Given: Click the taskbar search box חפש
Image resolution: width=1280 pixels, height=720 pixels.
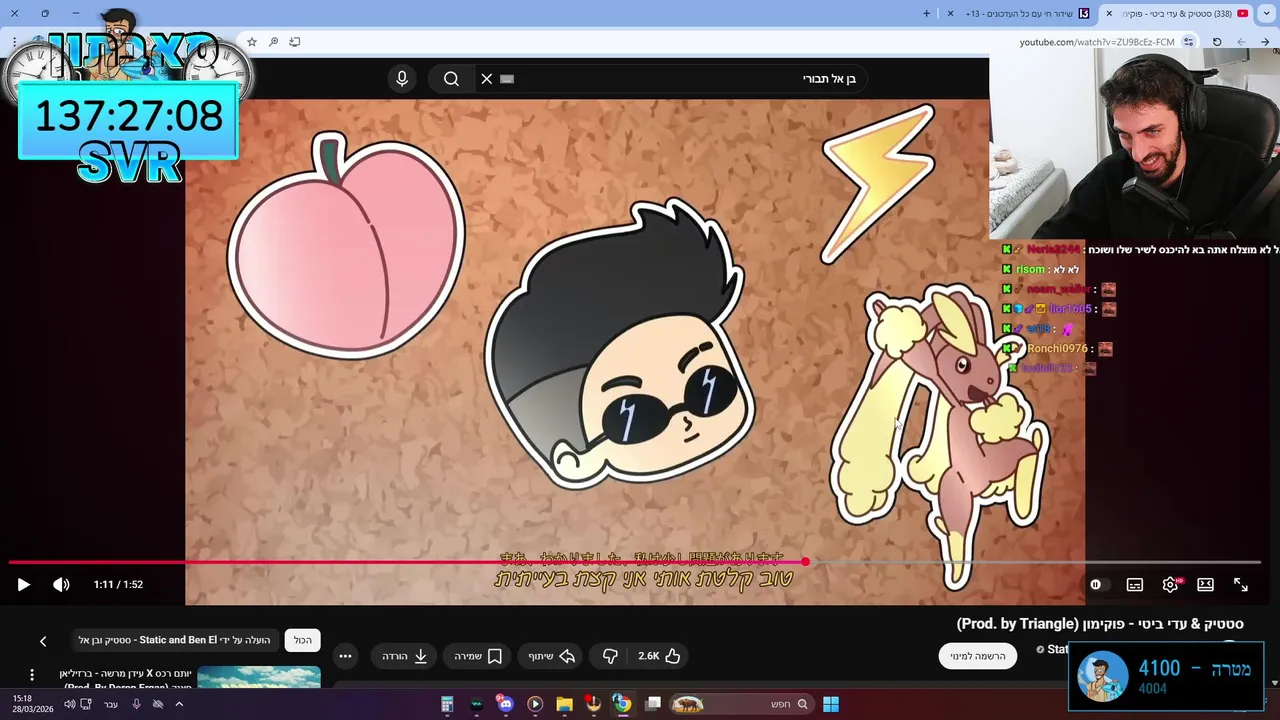Looking at the screenshot, I should 741,704.
